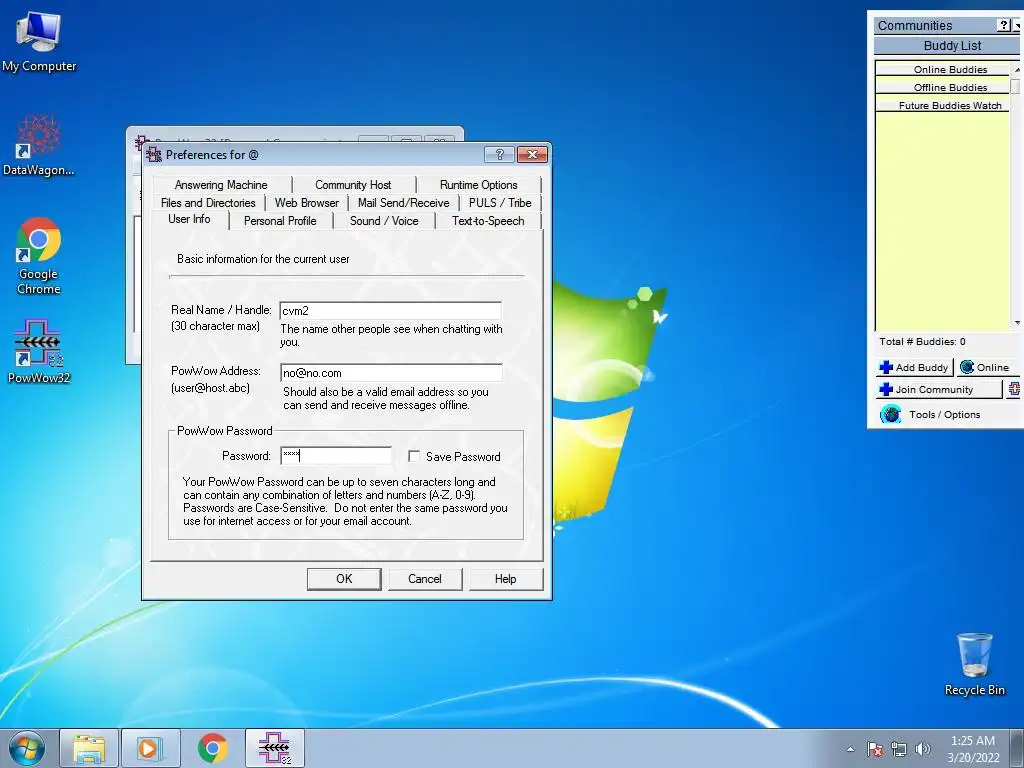The image size is (1024, 768).
Task: Click the Preferences dialog help question button
Action: 499,155
